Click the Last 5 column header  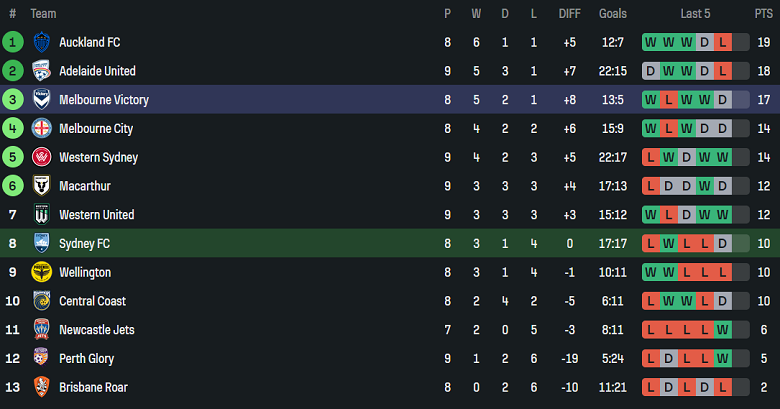[695, 13]
